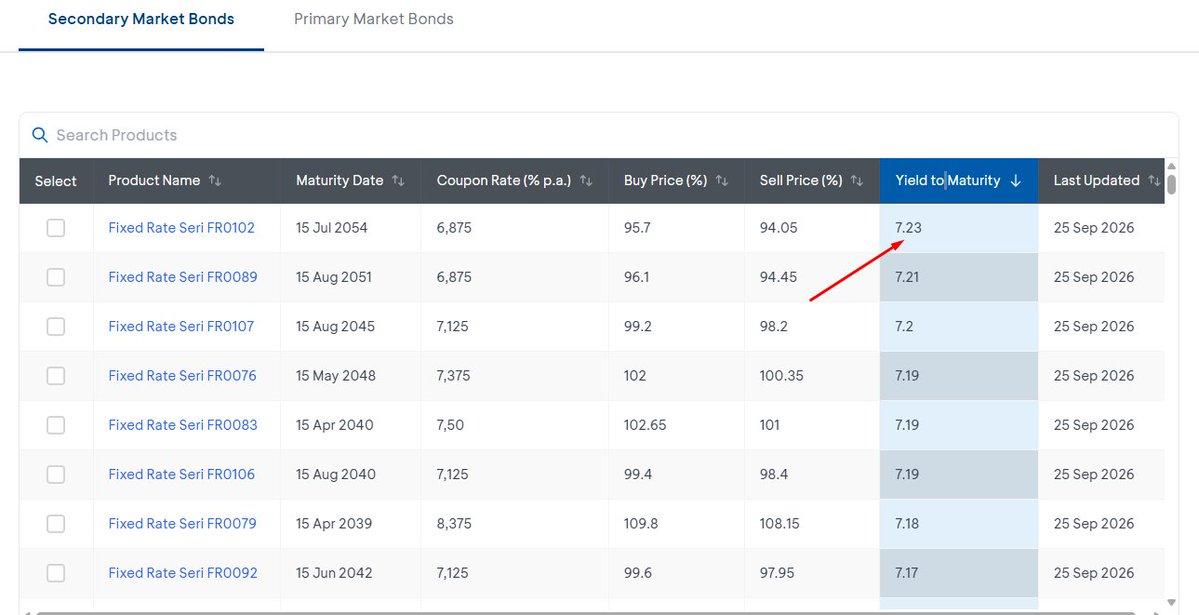The image size is (1199, 615).
Task: Click the 7.23 yield value
Action: pyautogui.click(x=908, y=228)
